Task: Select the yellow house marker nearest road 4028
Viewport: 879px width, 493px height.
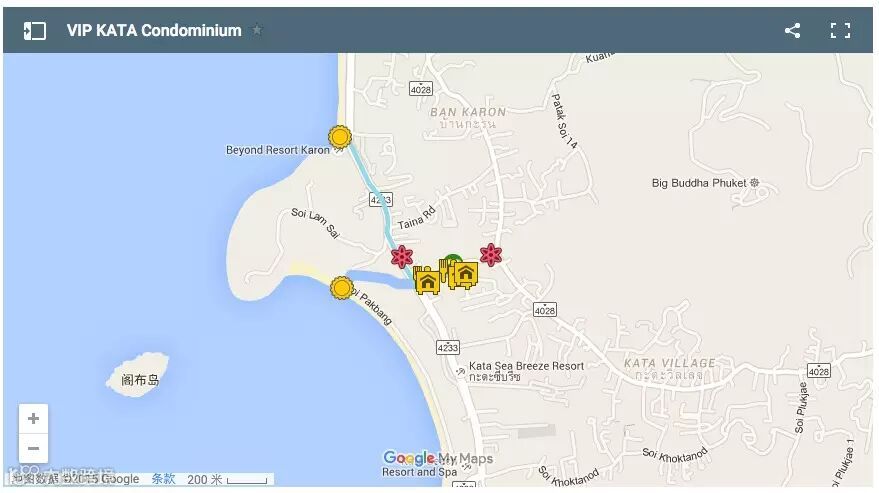Action: click(466, 275)
